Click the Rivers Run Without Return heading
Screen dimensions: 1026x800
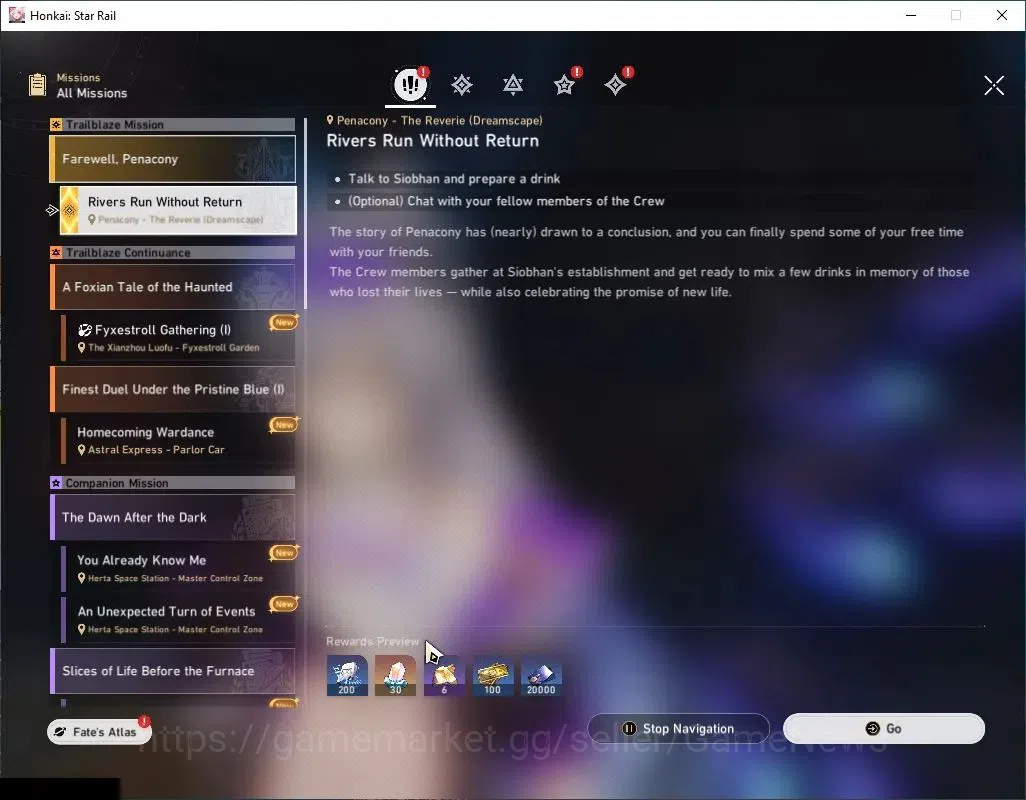[433, 141]
